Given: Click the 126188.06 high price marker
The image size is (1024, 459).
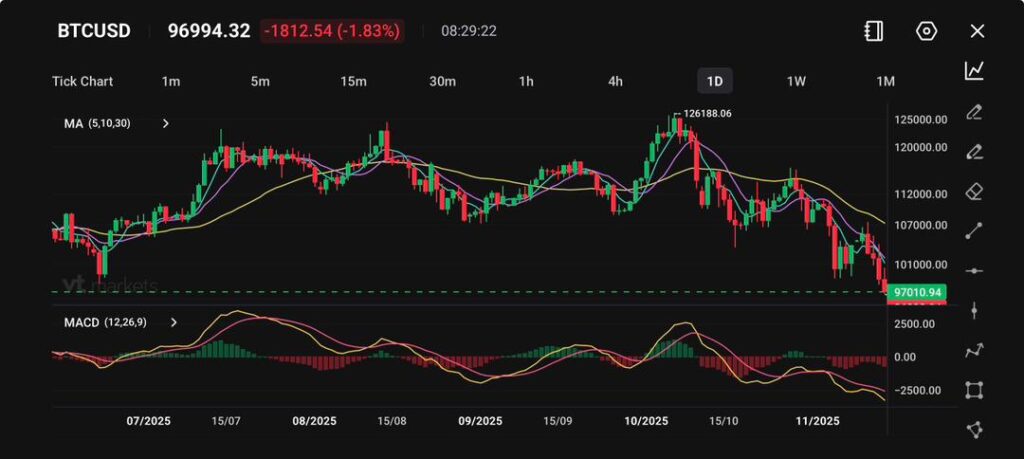Looking at the screenshot, I should click(x=707, y=114).
